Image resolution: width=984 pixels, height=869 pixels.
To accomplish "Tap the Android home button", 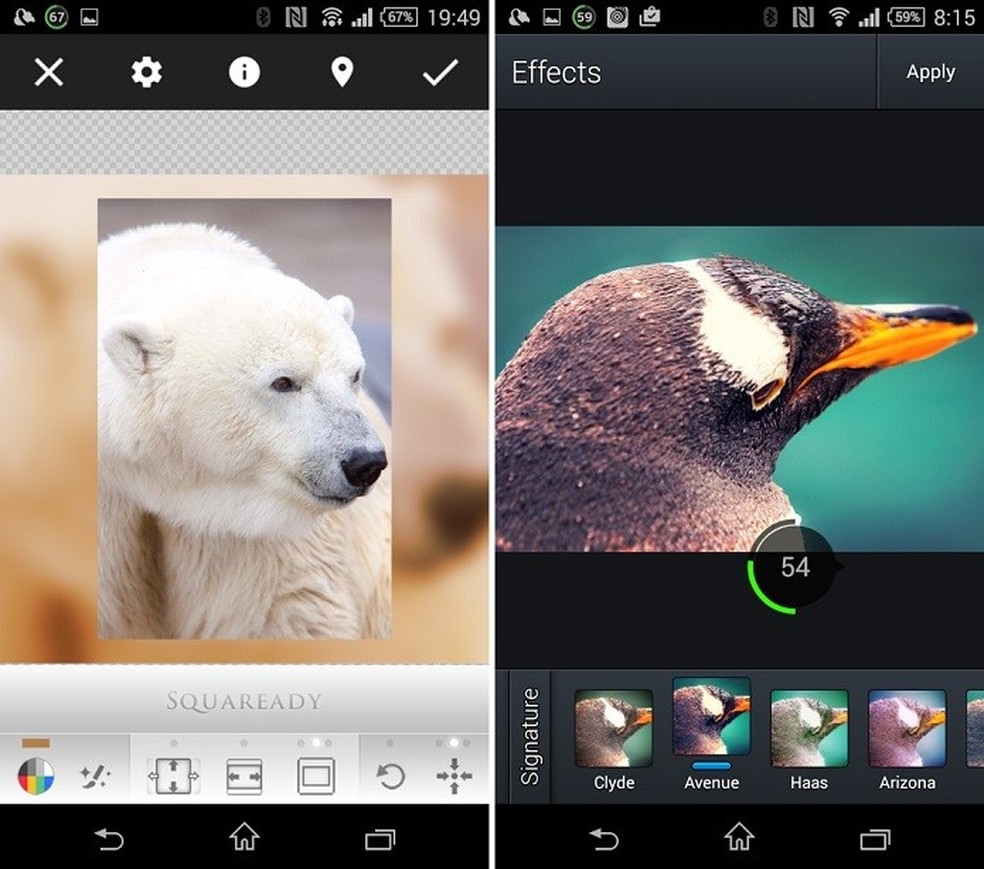I will point(740,840).
